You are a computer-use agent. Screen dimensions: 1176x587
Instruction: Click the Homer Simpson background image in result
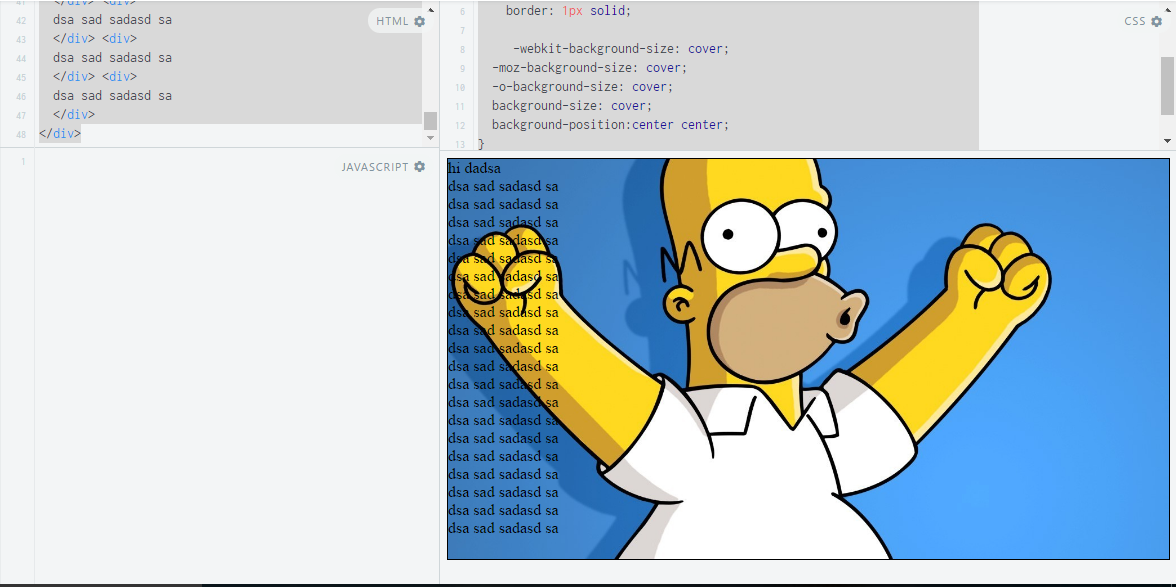coord(808,358)
